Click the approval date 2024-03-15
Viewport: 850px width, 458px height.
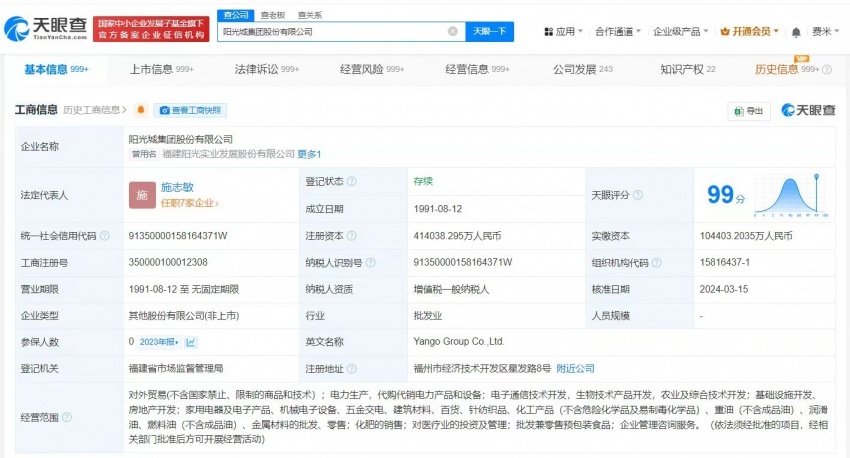click(724, 289)
